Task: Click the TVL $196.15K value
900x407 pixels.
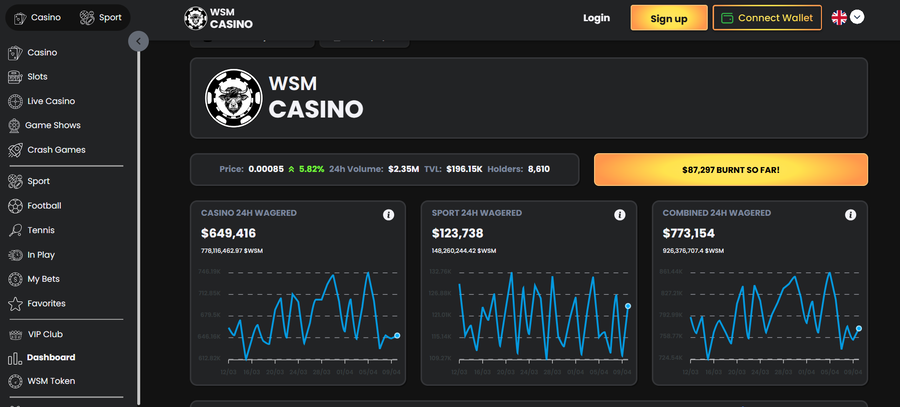Action: [464, 169]
